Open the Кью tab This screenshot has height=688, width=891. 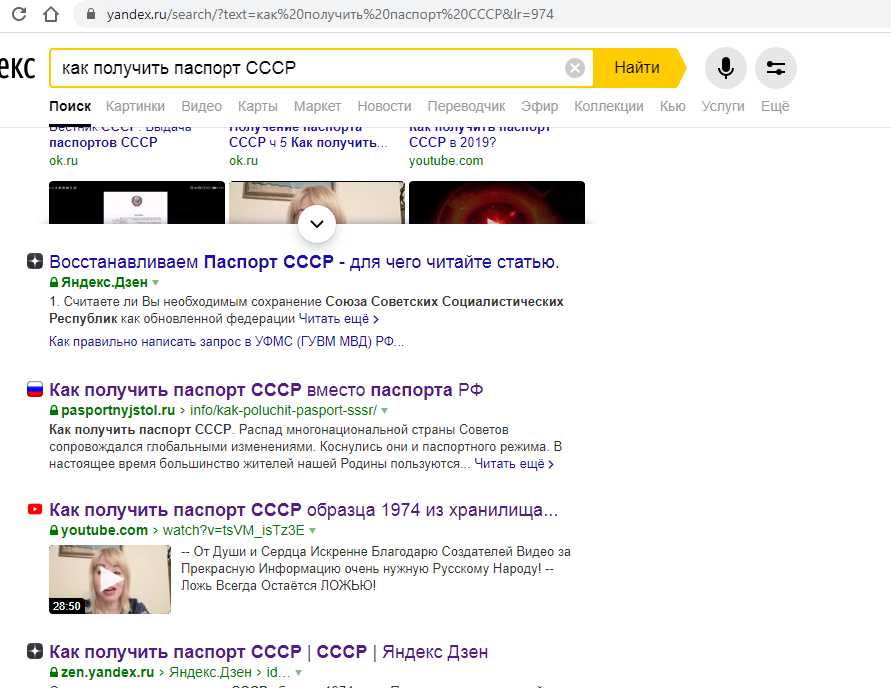(672, 106)
